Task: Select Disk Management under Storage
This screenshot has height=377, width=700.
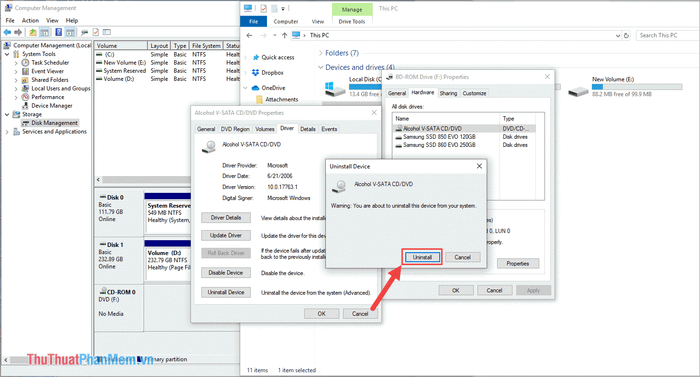Action: pyautogui.click(x=54, y=123)
